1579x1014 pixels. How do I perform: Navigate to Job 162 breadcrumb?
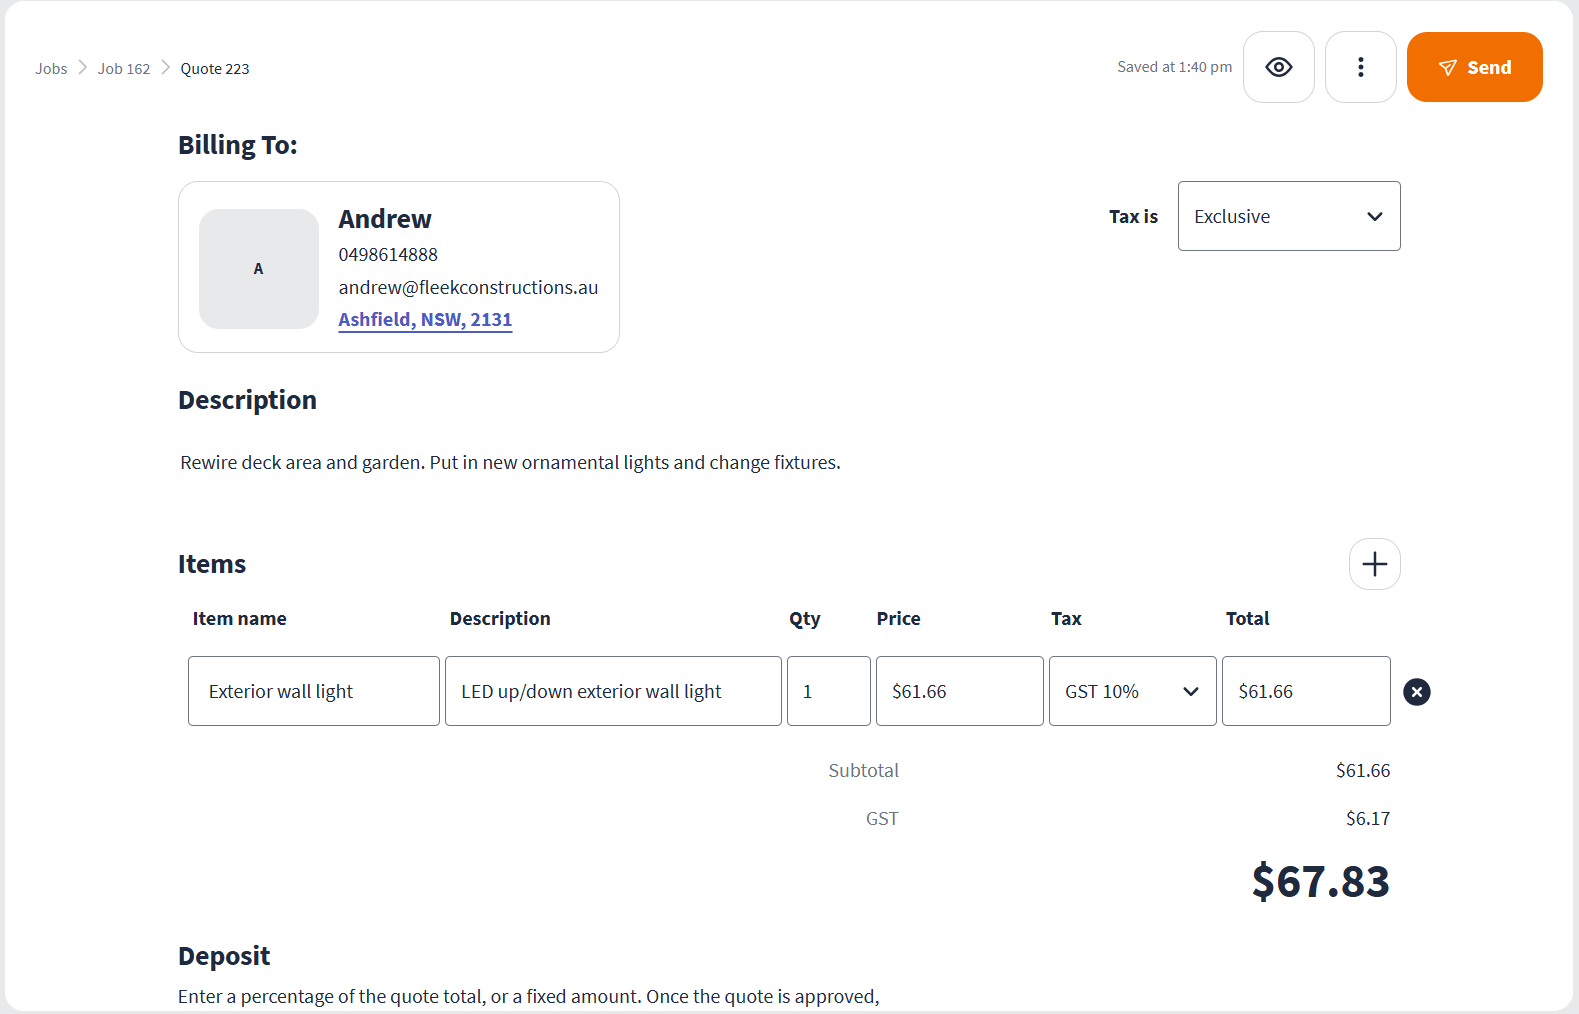pyautogui.click(x=124, y=69)
